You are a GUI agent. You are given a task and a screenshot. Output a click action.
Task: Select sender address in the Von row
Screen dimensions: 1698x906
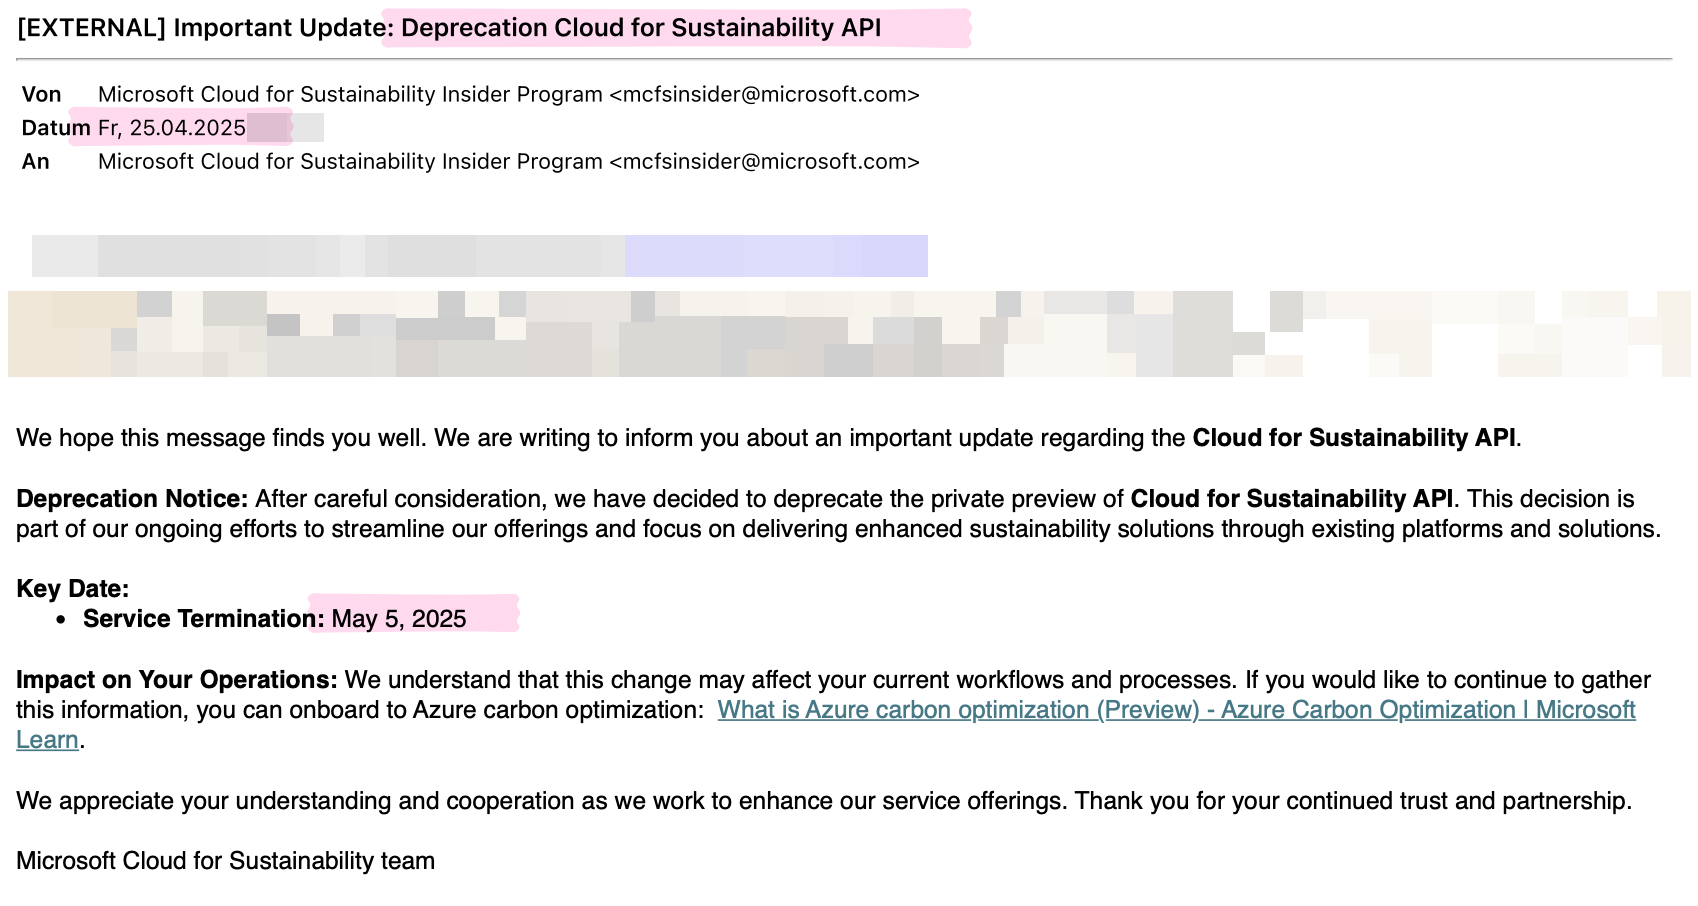coord(764,94)
